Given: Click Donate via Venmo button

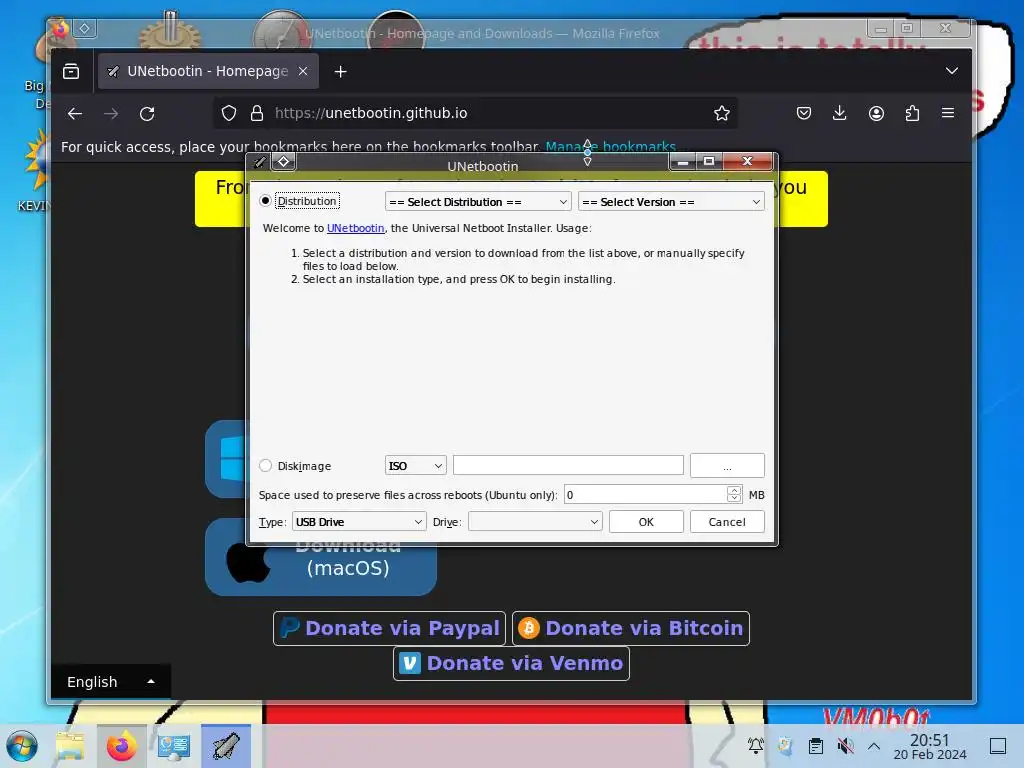Looking at the screenshot, I should point(511,664).
